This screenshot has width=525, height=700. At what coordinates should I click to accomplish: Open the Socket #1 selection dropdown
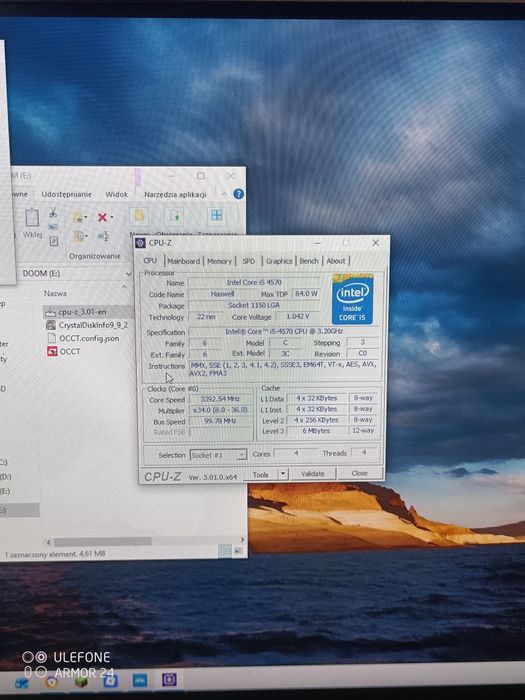[218, 455]
